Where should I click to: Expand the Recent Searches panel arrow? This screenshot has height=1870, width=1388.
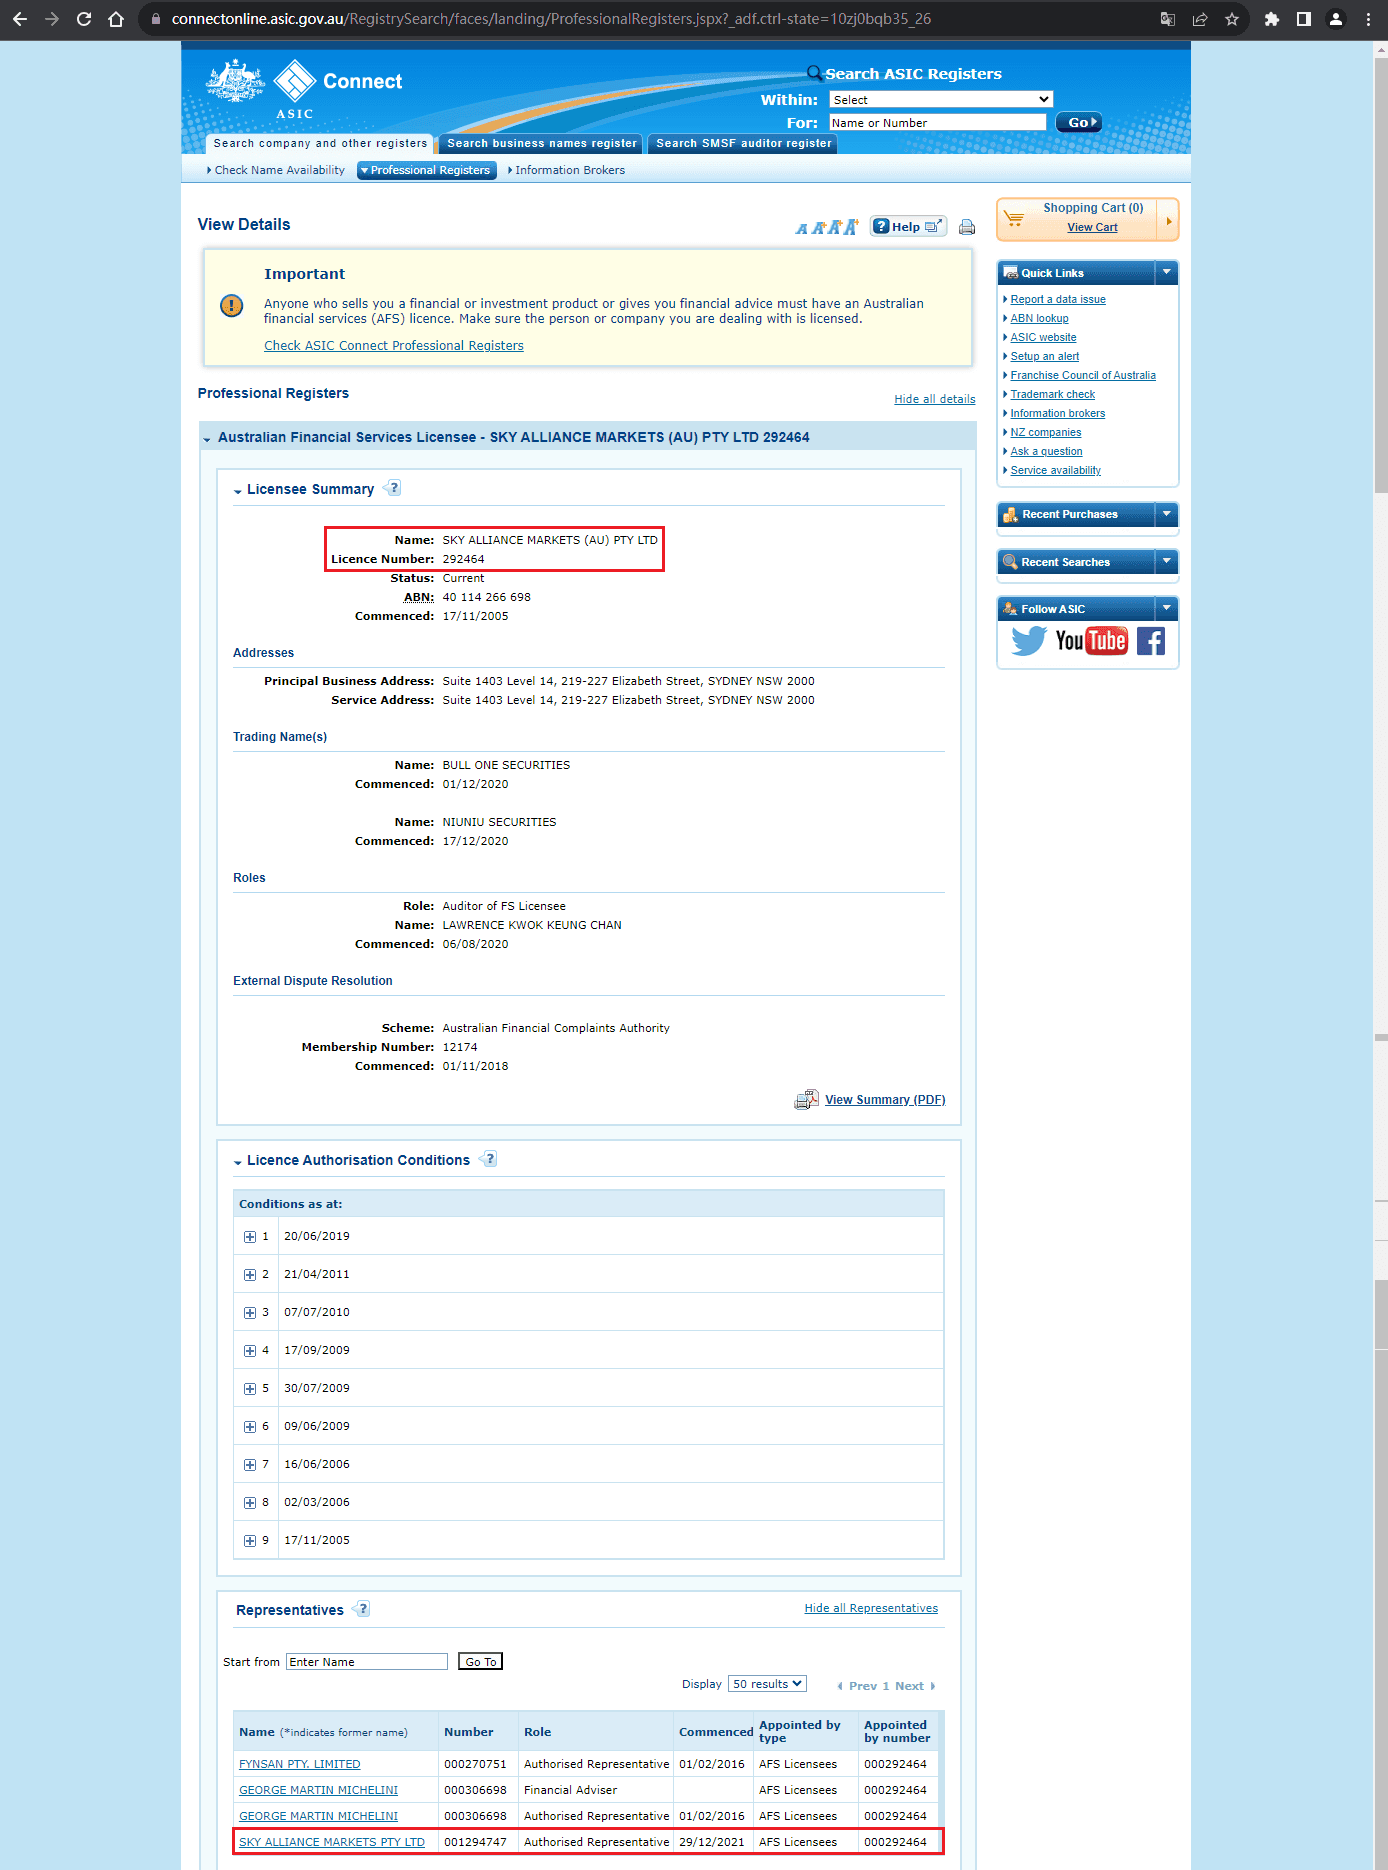click(1166, 561)
